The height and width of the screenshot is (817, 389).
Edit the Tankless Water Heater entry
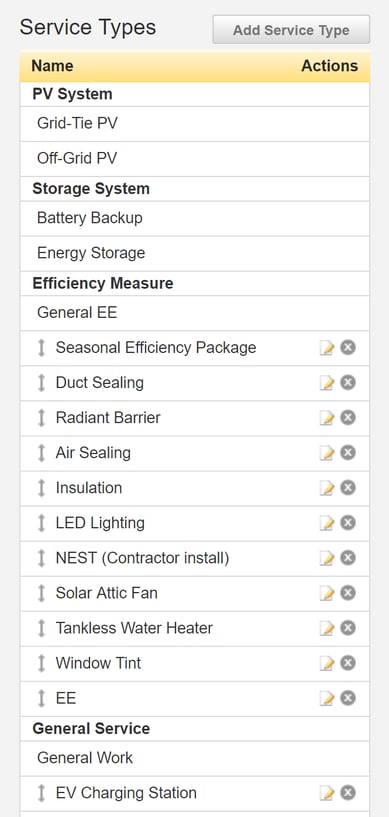(327, 628)
